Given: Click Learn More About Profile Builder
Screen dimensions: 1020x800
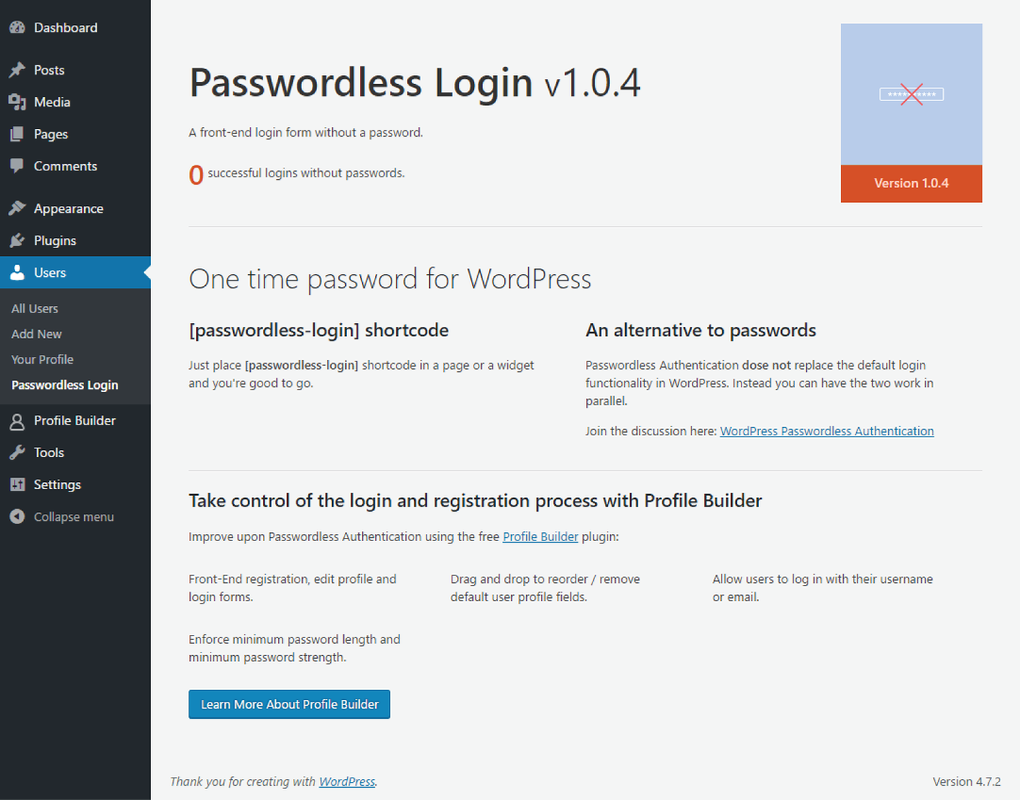Looking at the screenshot, I should pos(289,704).
